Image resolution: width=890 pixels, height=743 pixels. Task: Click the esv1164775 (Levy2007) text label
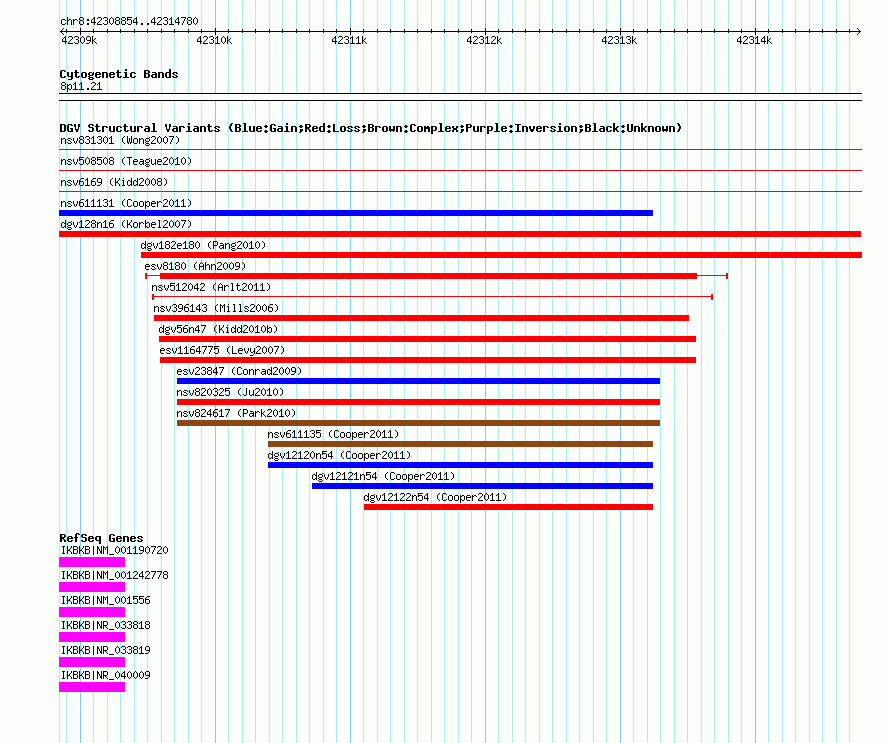222,350
